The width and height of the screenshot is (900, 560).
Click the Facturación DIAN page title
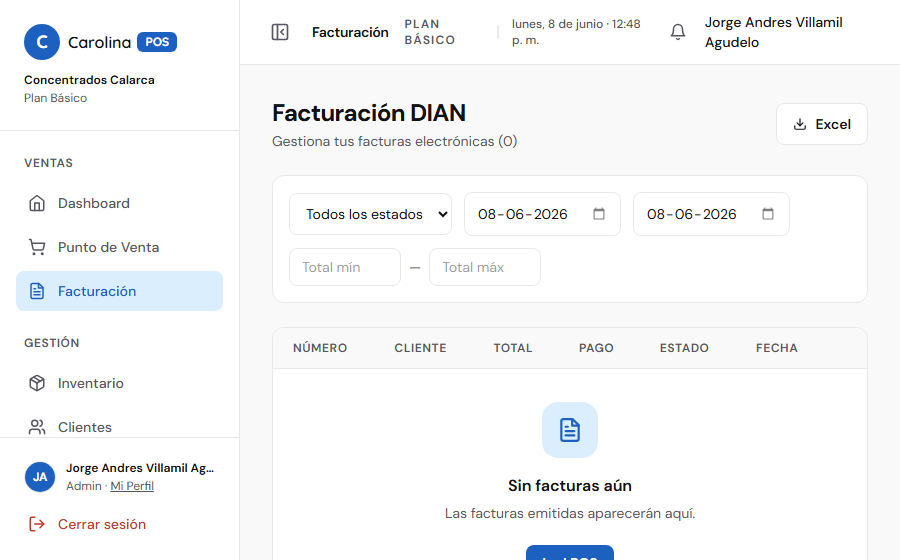369,113
